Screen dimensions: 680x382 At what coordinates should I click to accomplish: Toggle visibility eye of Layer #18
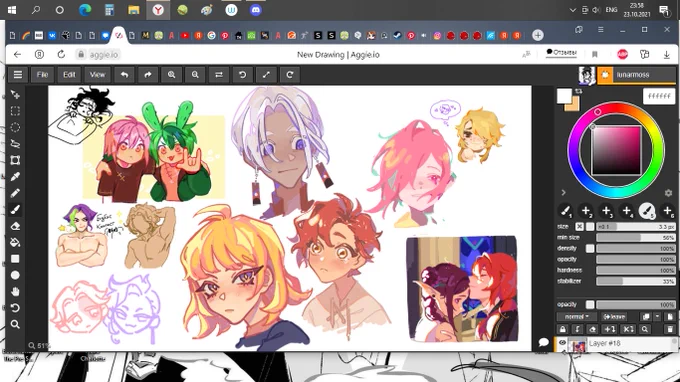coord(562,343)
